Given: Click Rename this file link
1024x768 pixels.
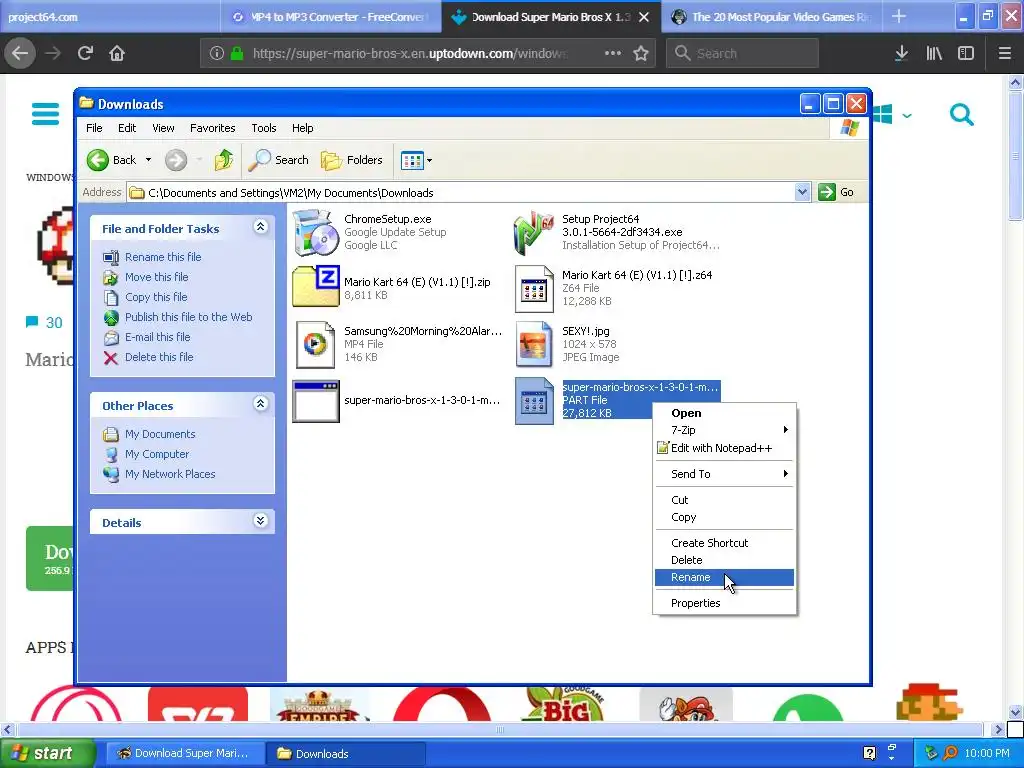Looking at the screenshot, I should [x=163, y=257].
